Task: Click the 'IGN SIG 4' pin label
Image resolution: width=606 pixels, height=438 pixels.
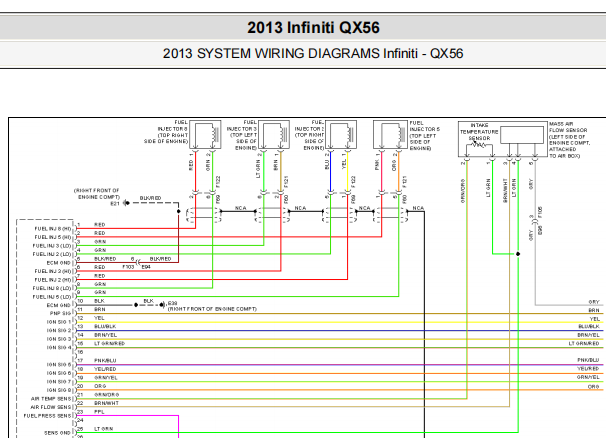Action: pos(59,348)
